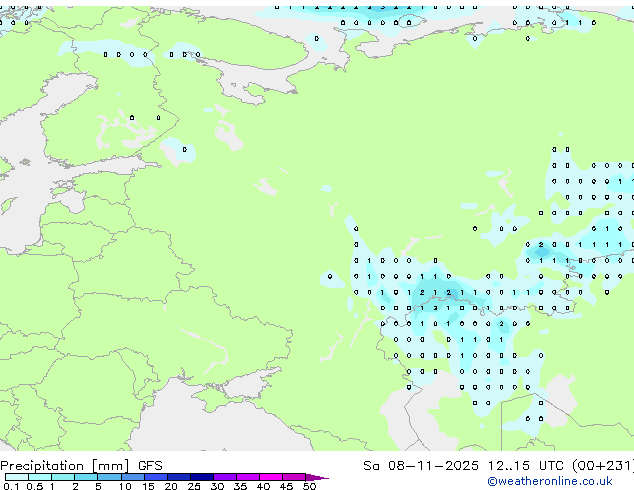The height and width of the screenshot is (490, 634).
Task: Select the 15–20 mm legend swatch
Action: click(156, 477)
